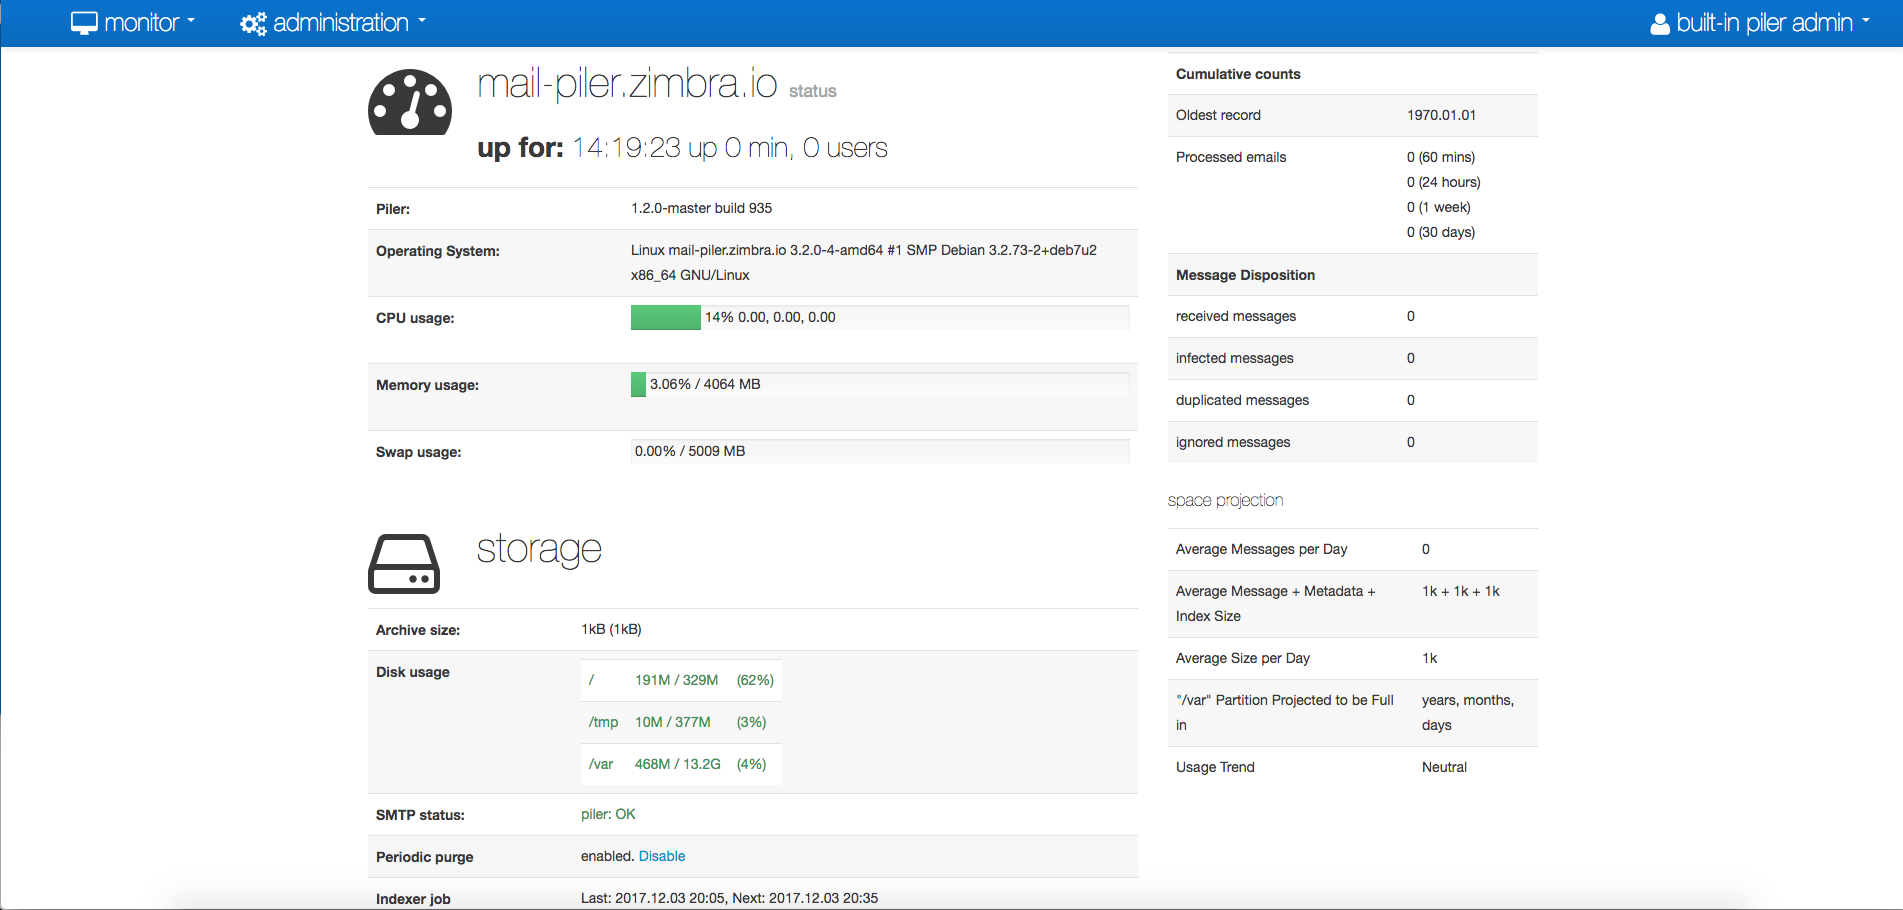Click the monitor screen icon in navbar
Screen dimensions: 1903x910
(x=84, y=23)
